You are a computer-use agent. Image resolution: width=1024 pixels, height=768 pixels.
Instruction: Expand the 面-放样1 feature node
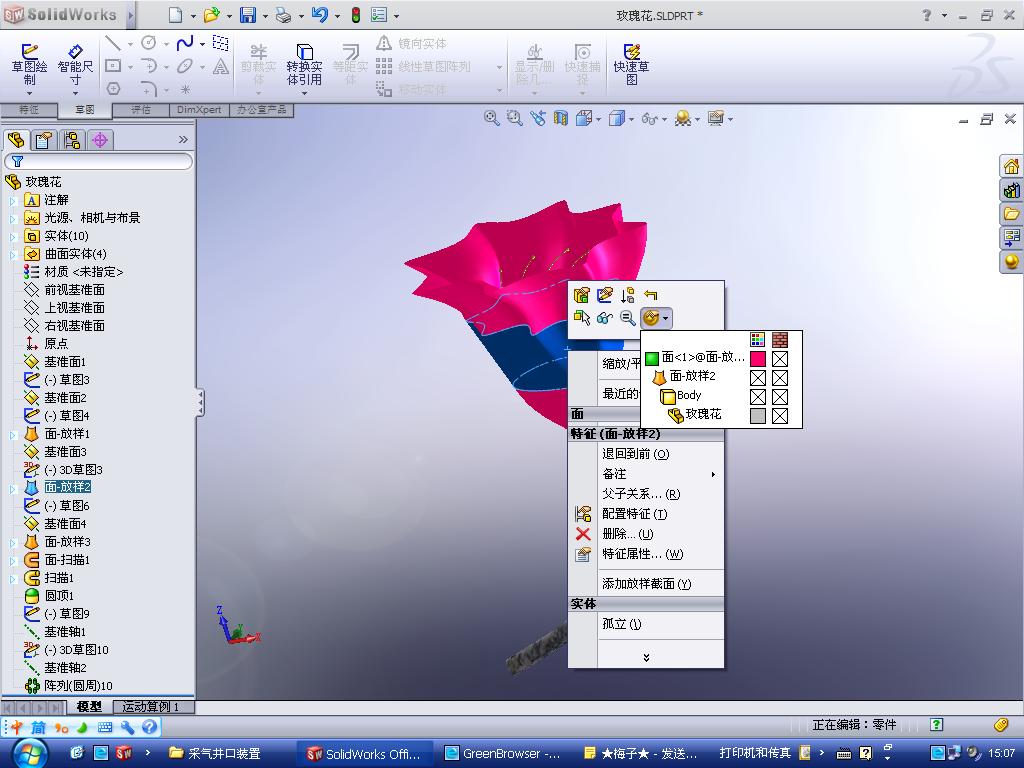[x=12, y=434]
